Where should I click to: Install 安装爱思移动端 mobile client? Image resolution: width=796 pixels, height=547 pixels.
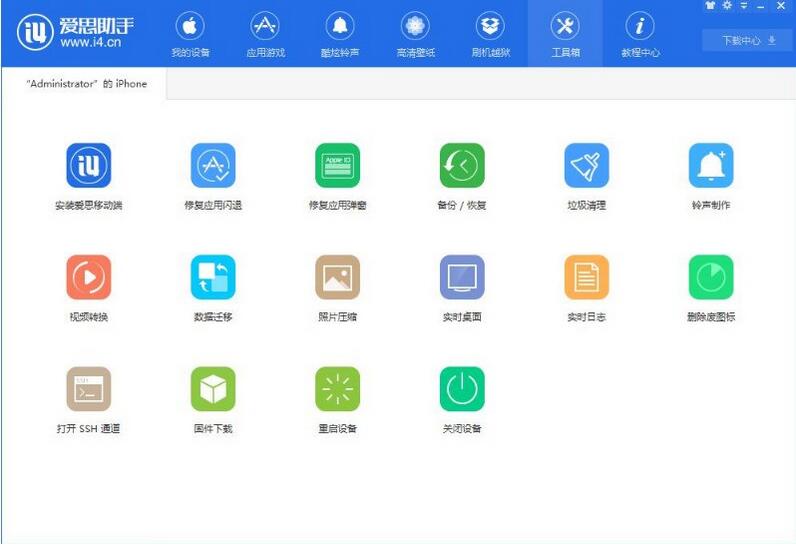tap(88, 166)
